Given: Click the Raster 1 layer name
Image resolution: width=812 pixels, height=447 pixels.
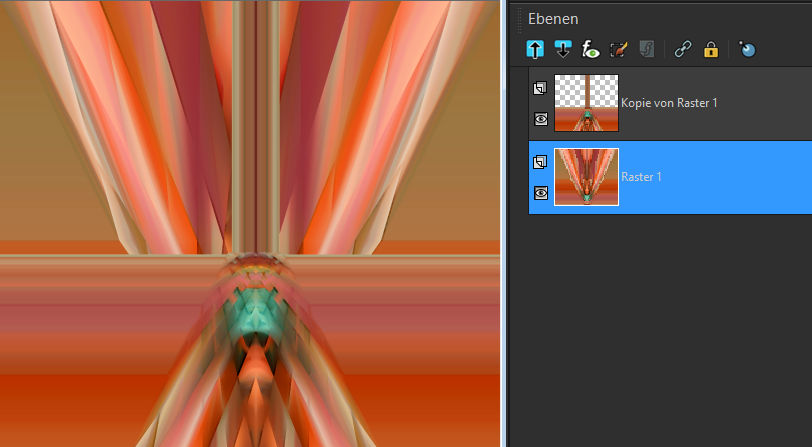Looking at the screenshot, I should (641, 177).
